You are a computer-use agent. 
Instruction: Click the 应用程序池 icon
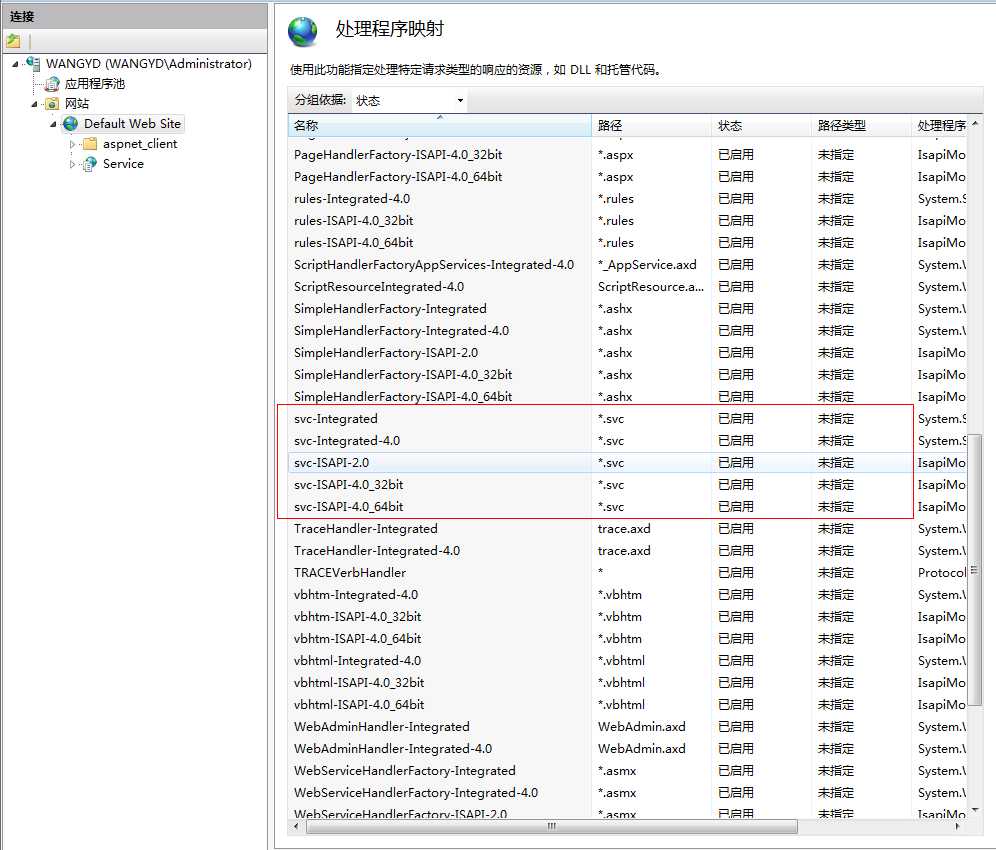point(52,84)
